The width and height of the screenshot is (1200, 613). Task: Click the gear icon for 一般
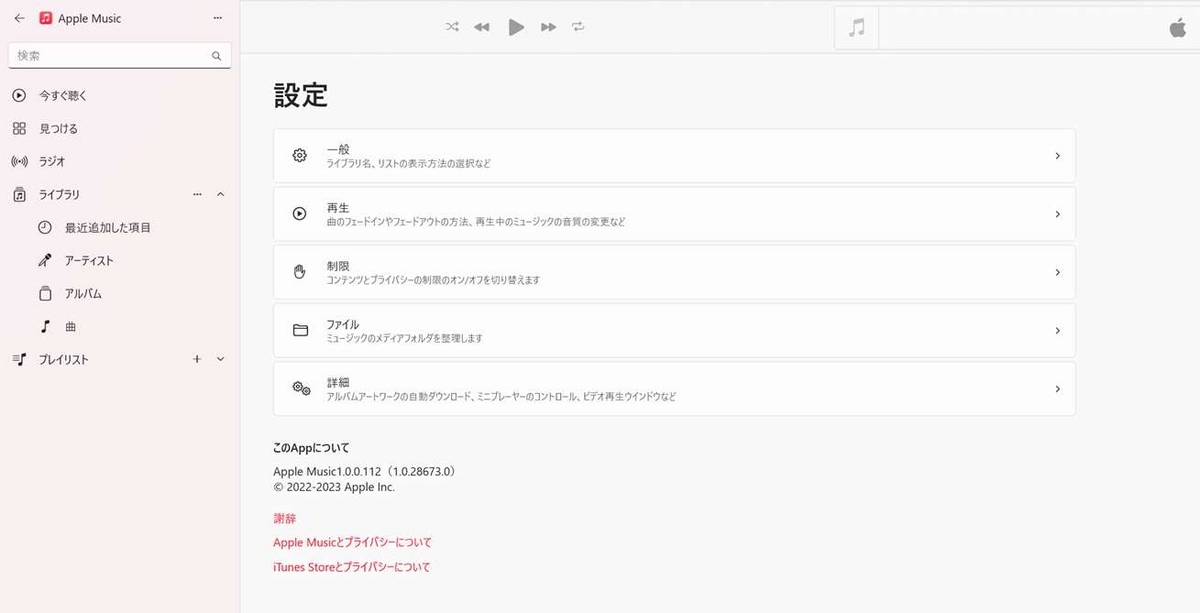pyautogui.click(x=300, y=156)
